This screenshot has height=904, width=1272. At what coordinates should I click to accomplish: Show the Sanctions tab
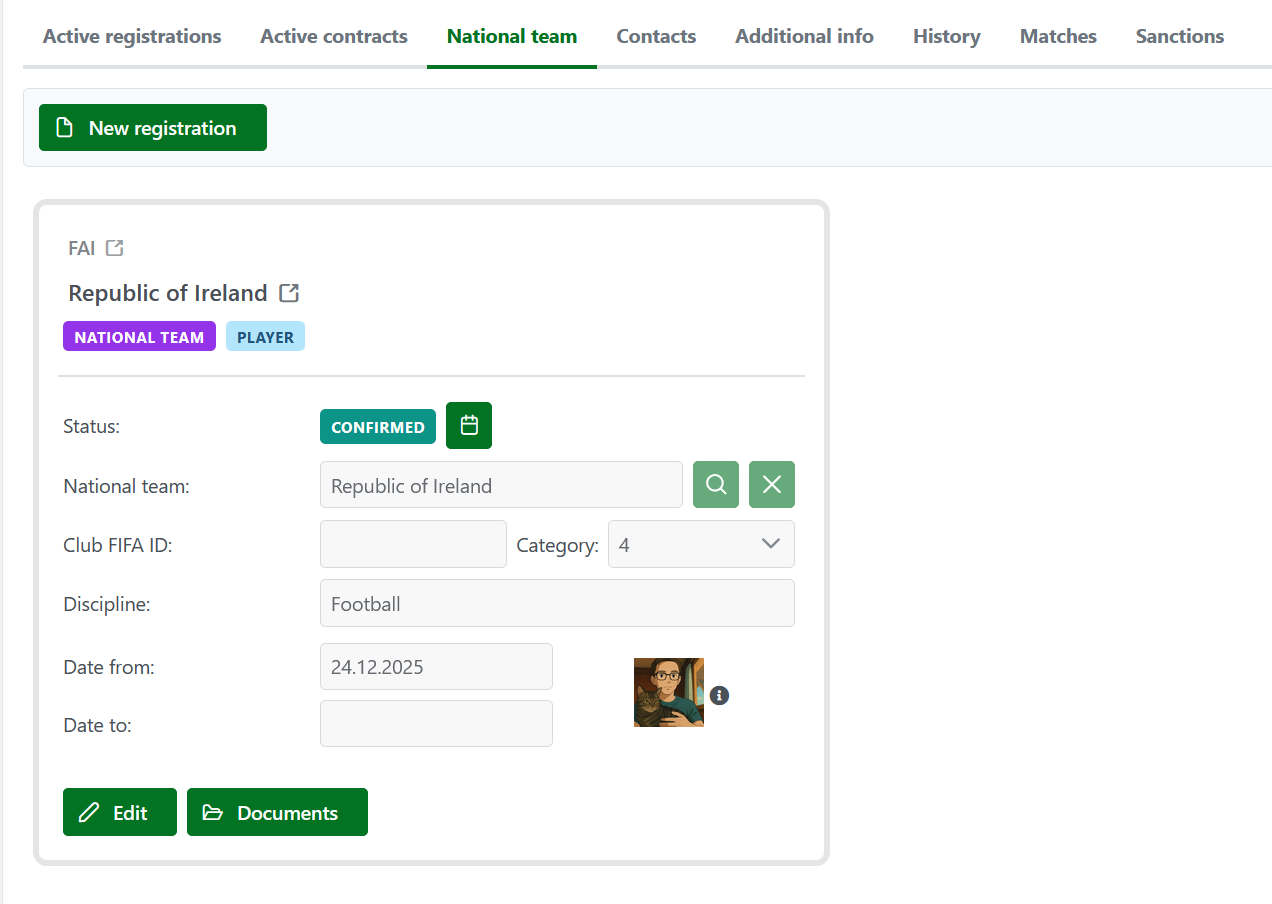coord(1180,36)
